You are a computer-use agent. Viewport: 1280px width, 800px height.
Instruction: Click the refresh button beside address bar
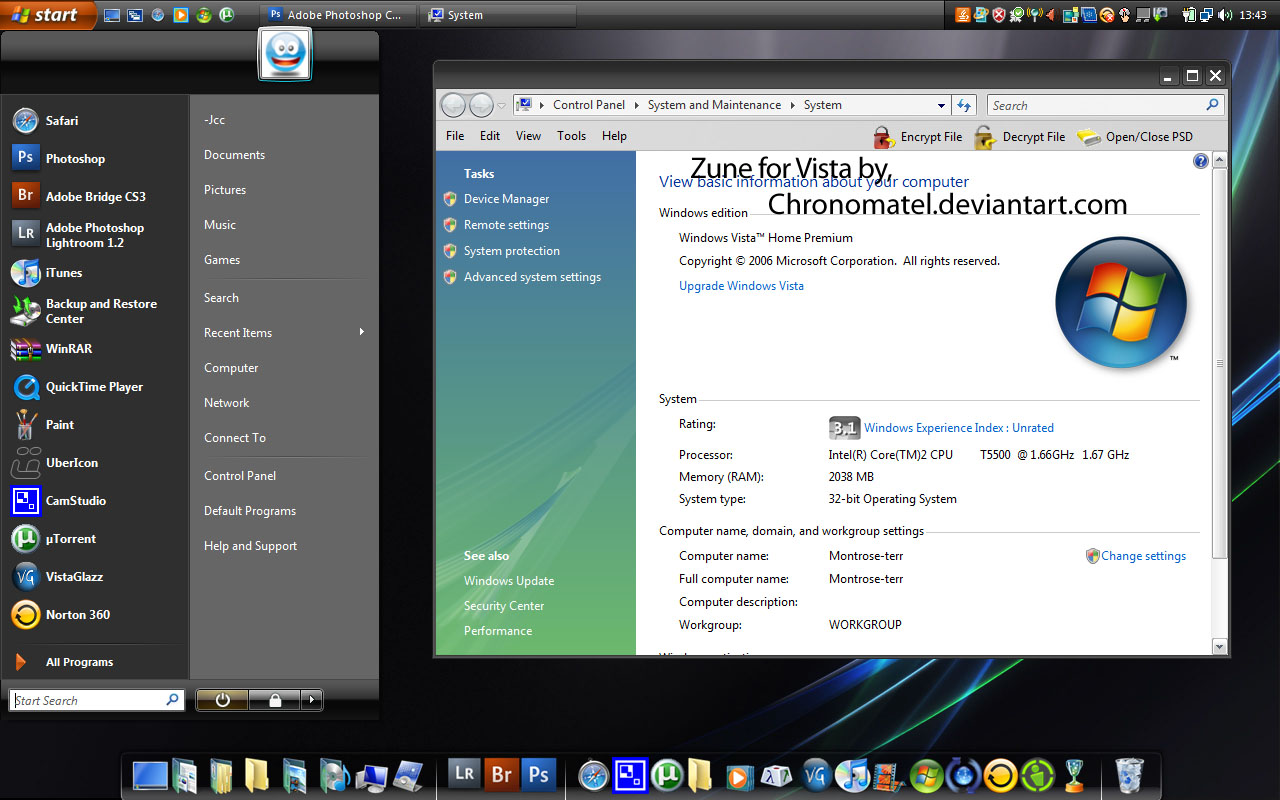coord(964,105)
